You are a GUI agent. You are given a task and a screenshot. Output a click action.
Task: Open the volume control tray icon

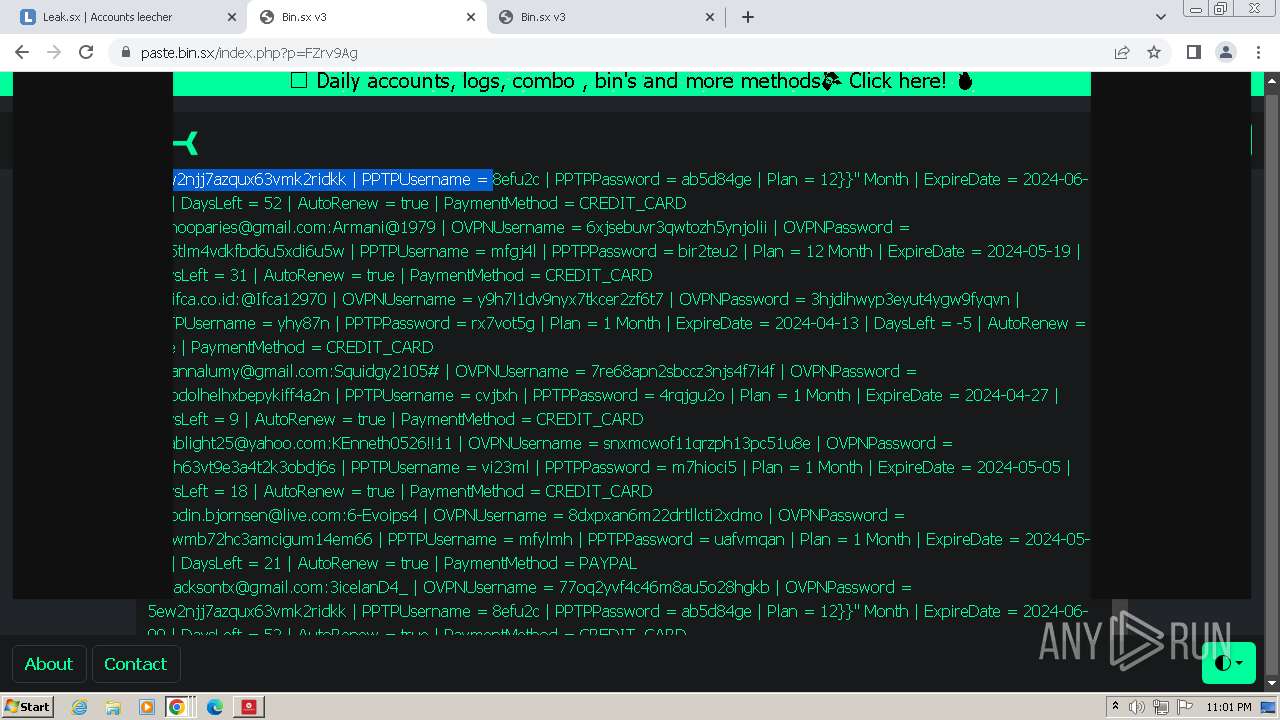1136,707
